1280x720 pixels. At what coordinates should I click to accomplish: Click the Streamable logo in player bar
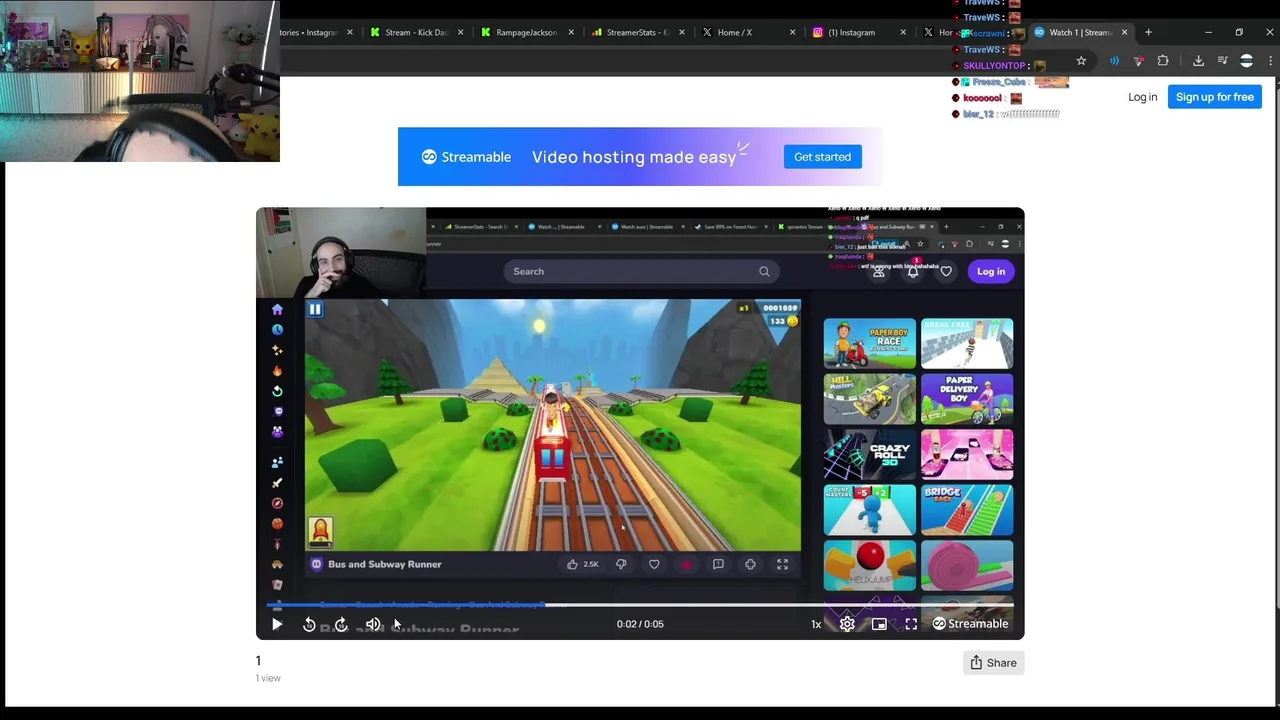pyautogui.click(x=970, y=624)
